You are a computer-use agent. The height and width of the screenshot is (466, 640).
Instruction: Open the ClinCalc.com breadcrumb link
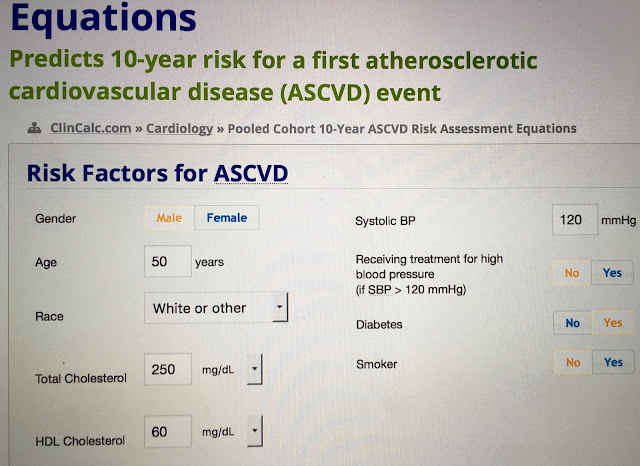[x=91, y=128]
